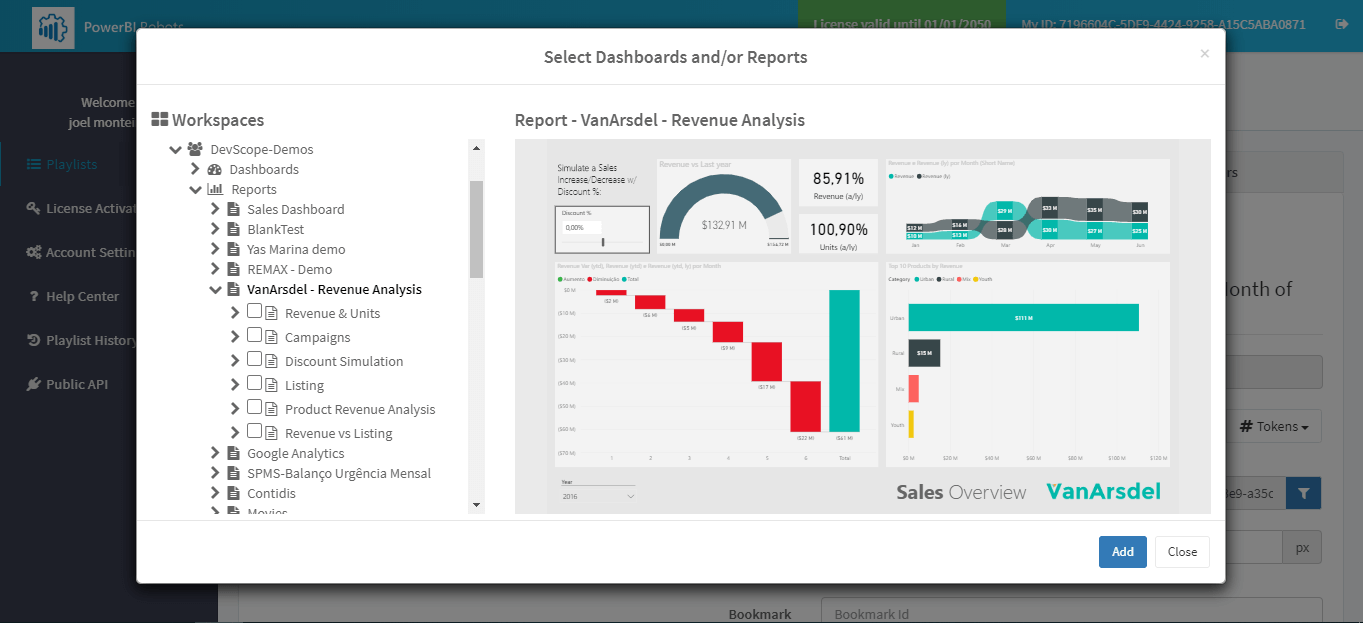Click the PowerBI Robots logo icon
1363x623 pixels.
click(52, 27)
